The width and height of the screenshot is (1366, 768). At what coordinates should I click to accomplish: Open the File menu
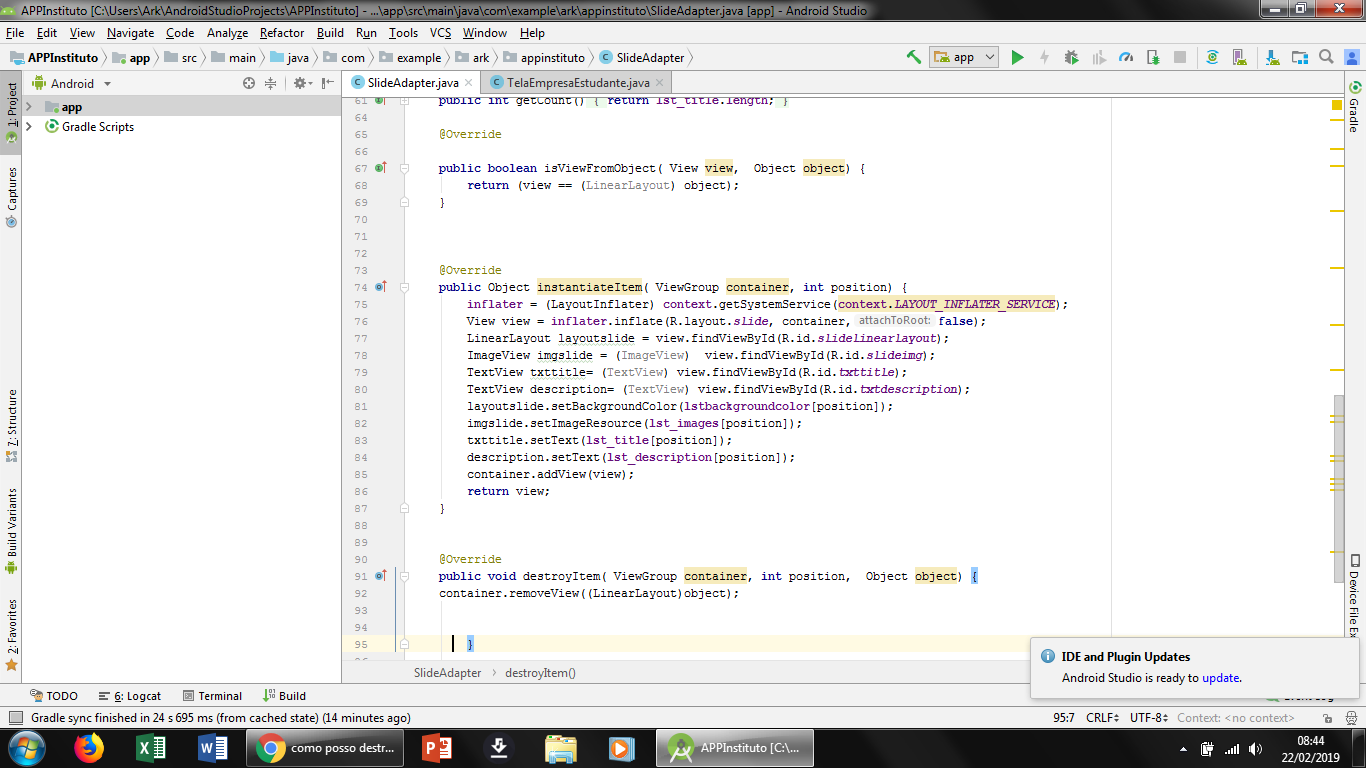point(15,33)
